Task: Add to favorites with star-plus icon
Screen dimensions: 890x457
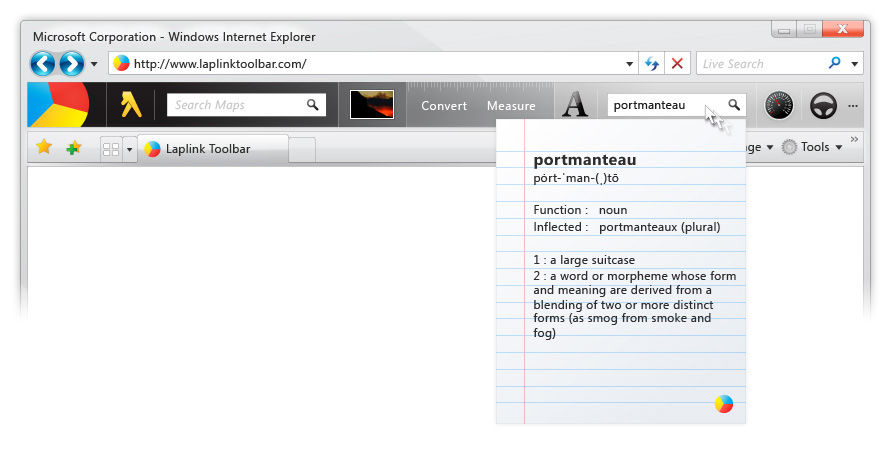Action: click(x=73, y=148)
